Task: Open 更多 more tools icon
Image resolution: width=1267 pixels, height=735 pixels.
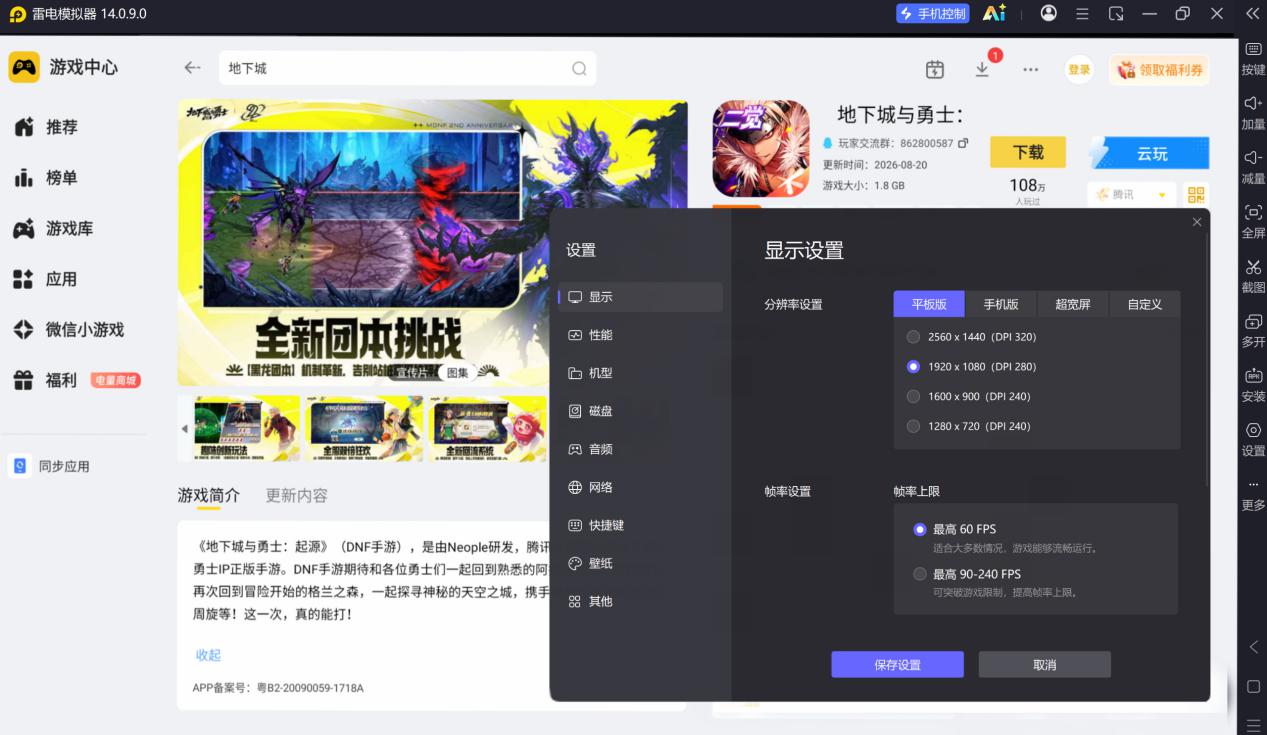Action: pos(1253,485)
